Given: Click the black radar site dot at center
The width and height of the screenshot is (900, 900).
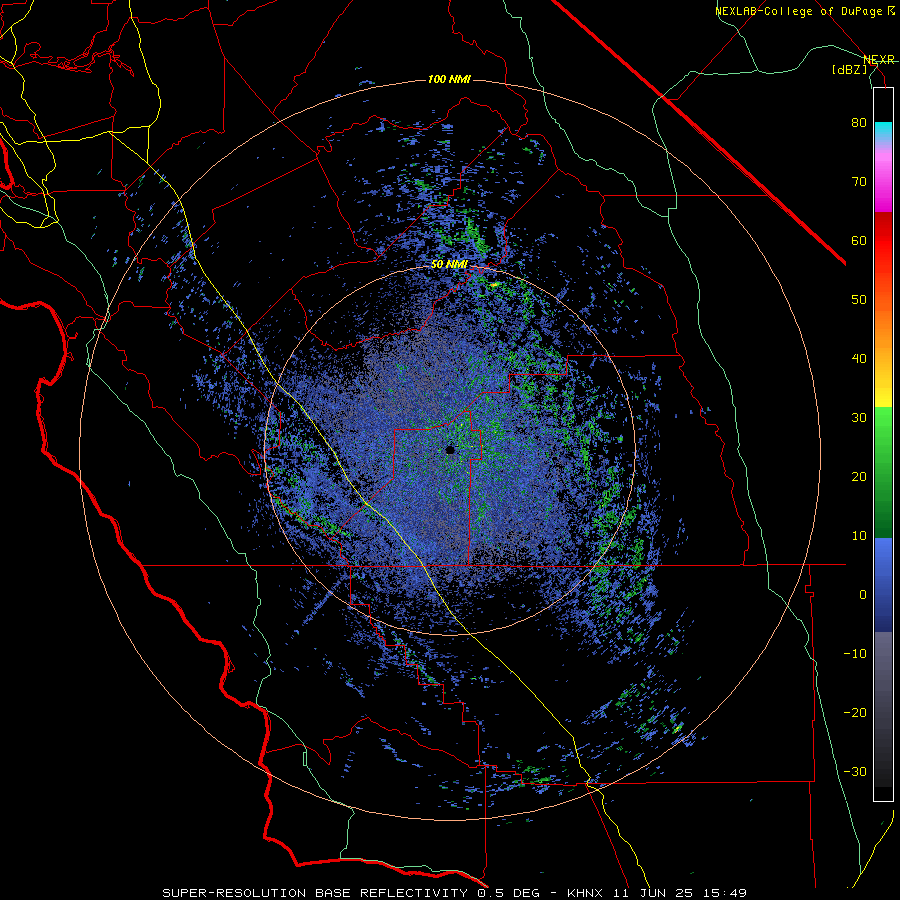Looking at the screenshot, I should pyautogui.click(x=450, y=450).
